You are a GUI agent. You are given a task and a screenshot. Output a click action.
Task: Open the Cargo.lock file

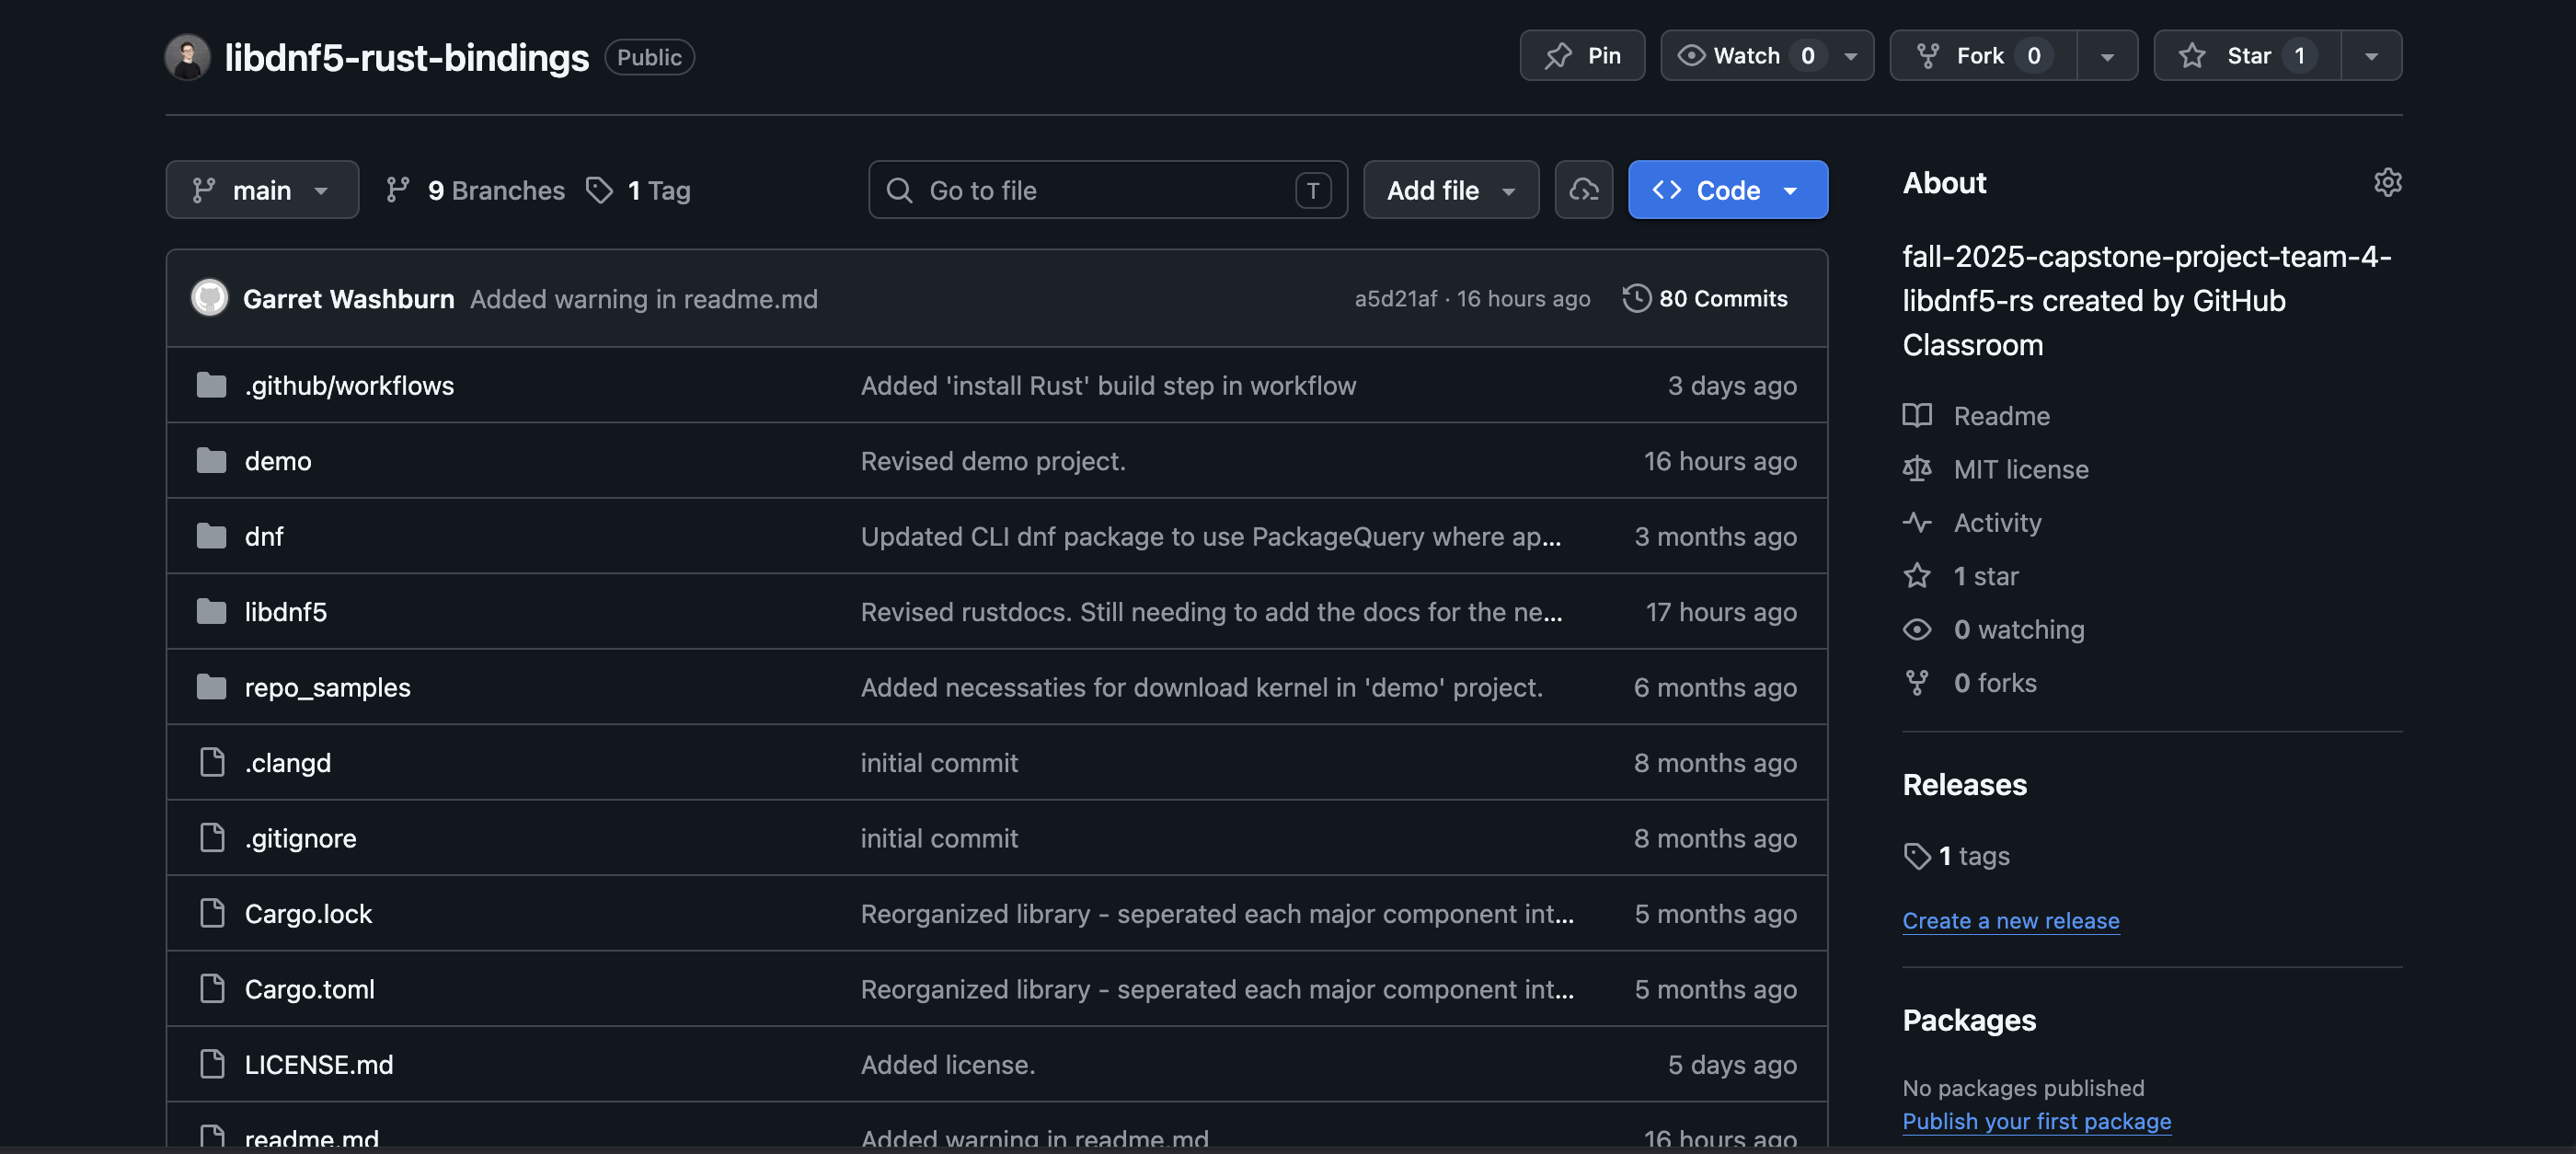pyautogui.click(x=308, y=914)
